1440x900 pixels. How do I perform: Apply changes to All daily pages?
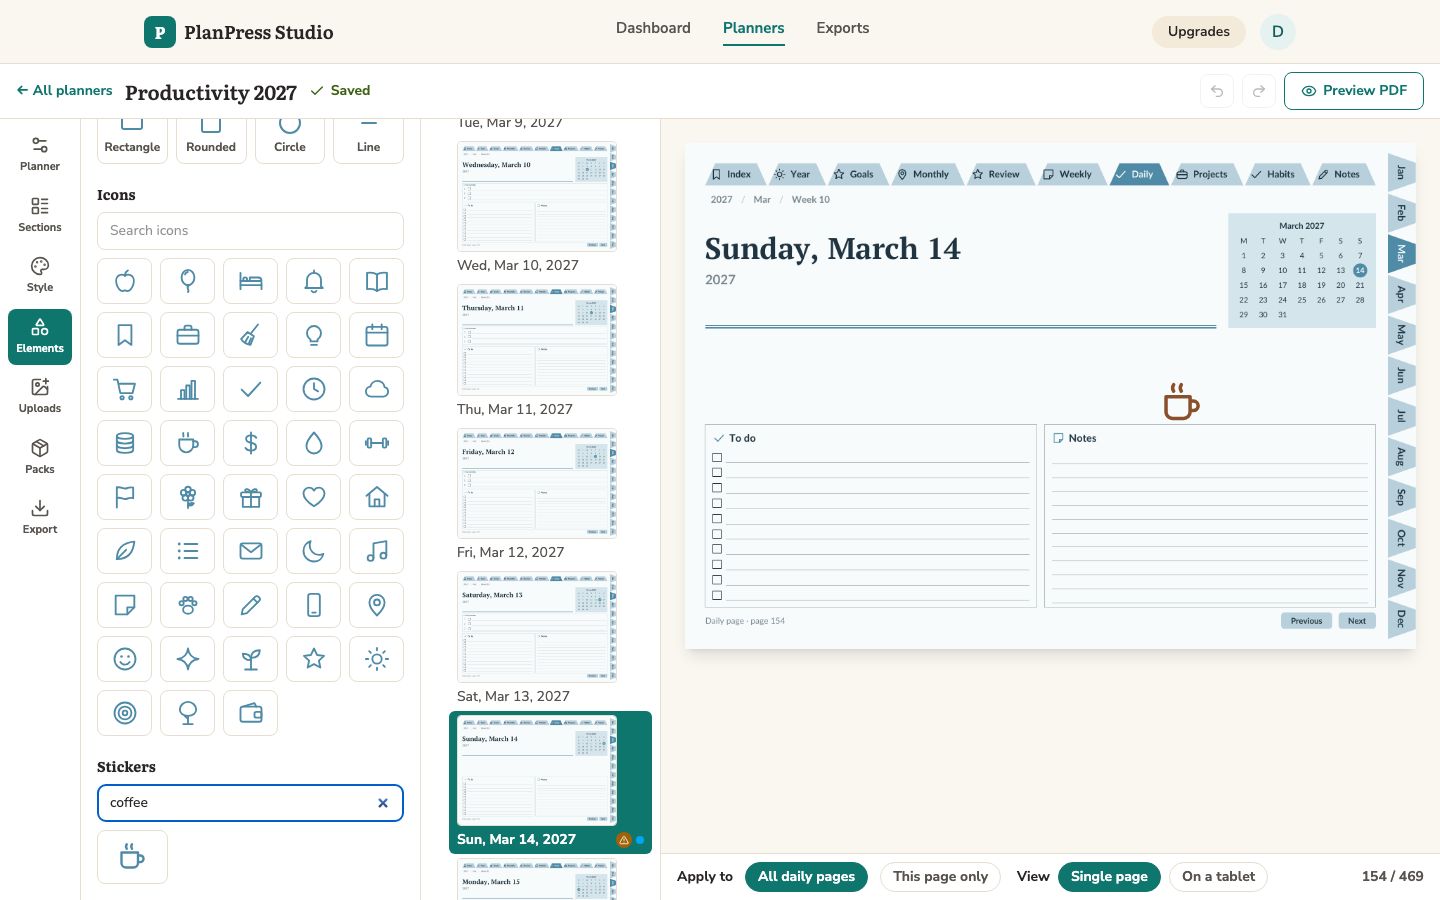pos(806,877)
